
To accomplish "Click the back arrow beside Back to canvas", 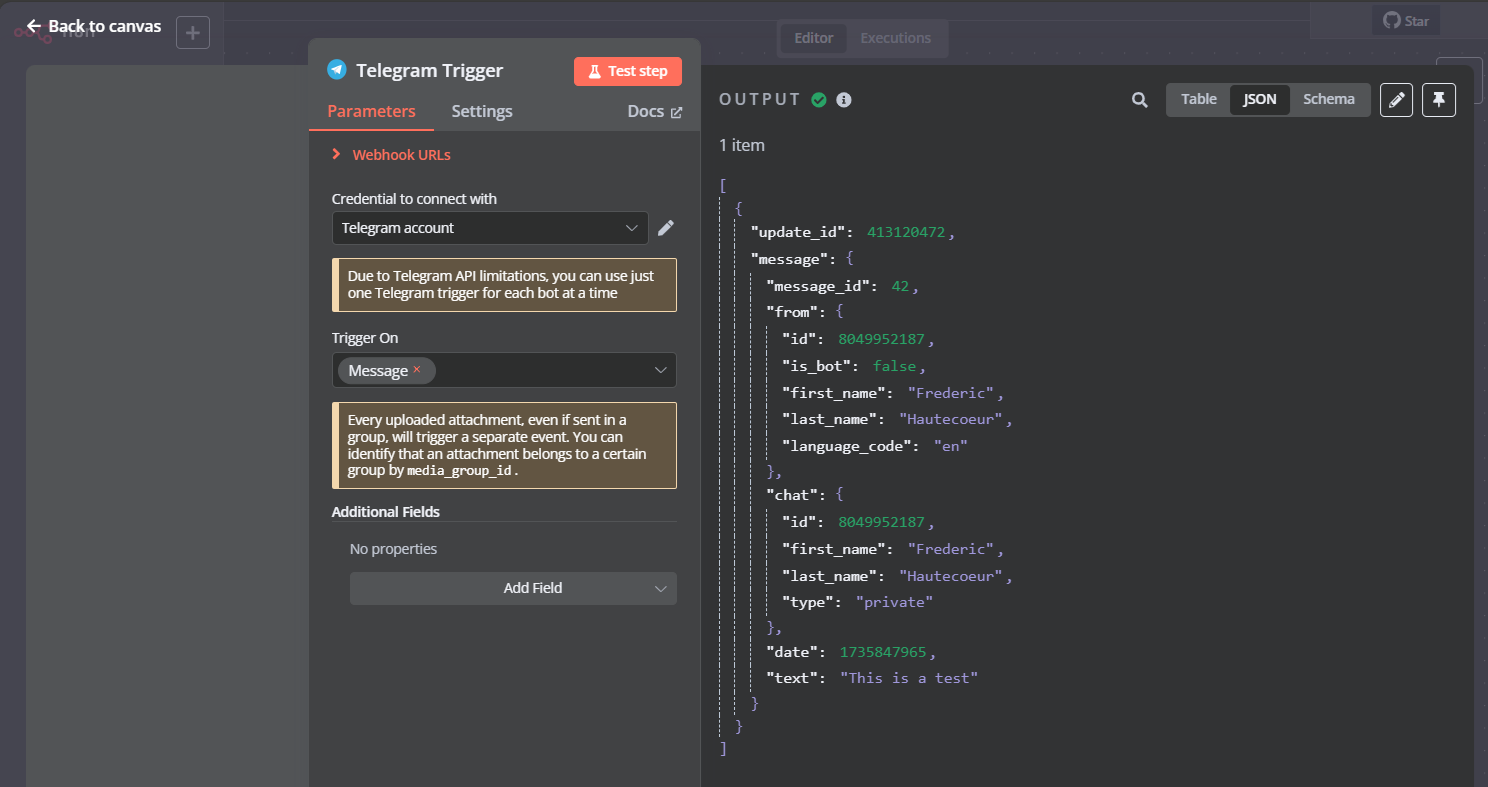I will [x=34, y=26].
